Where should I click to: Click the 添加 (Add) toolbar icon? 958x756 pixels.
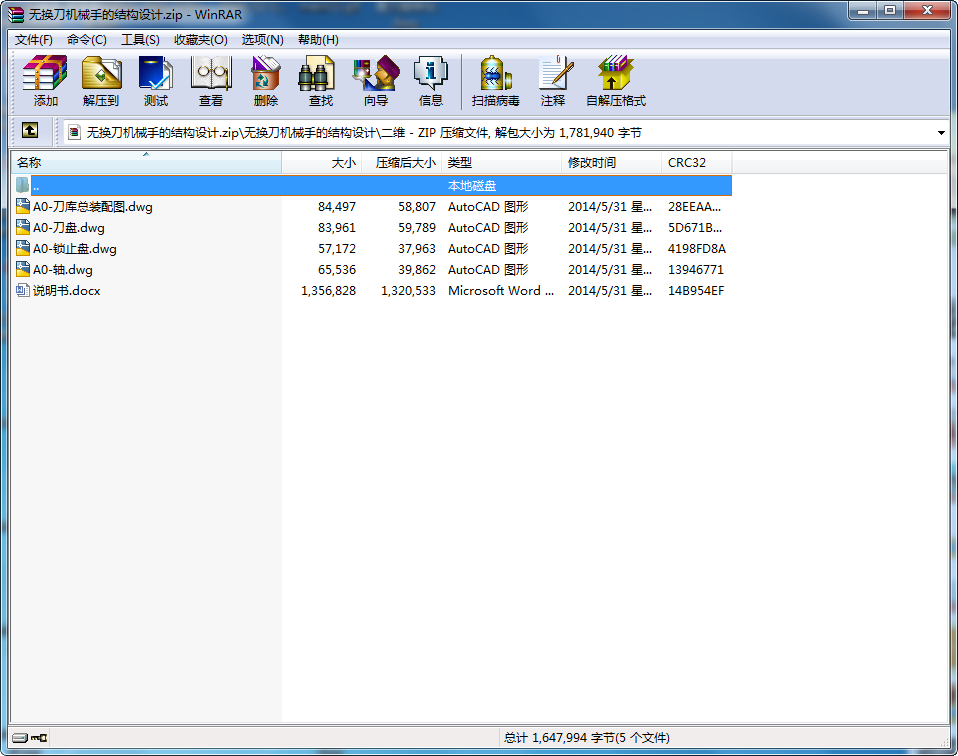(x=45, y=81)
